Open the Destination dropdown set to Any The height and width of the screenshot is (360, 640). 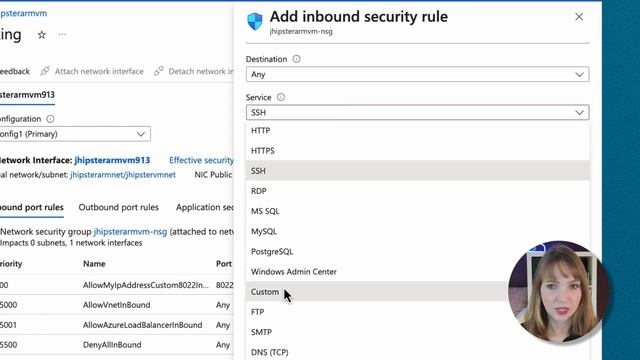point(417,74)
